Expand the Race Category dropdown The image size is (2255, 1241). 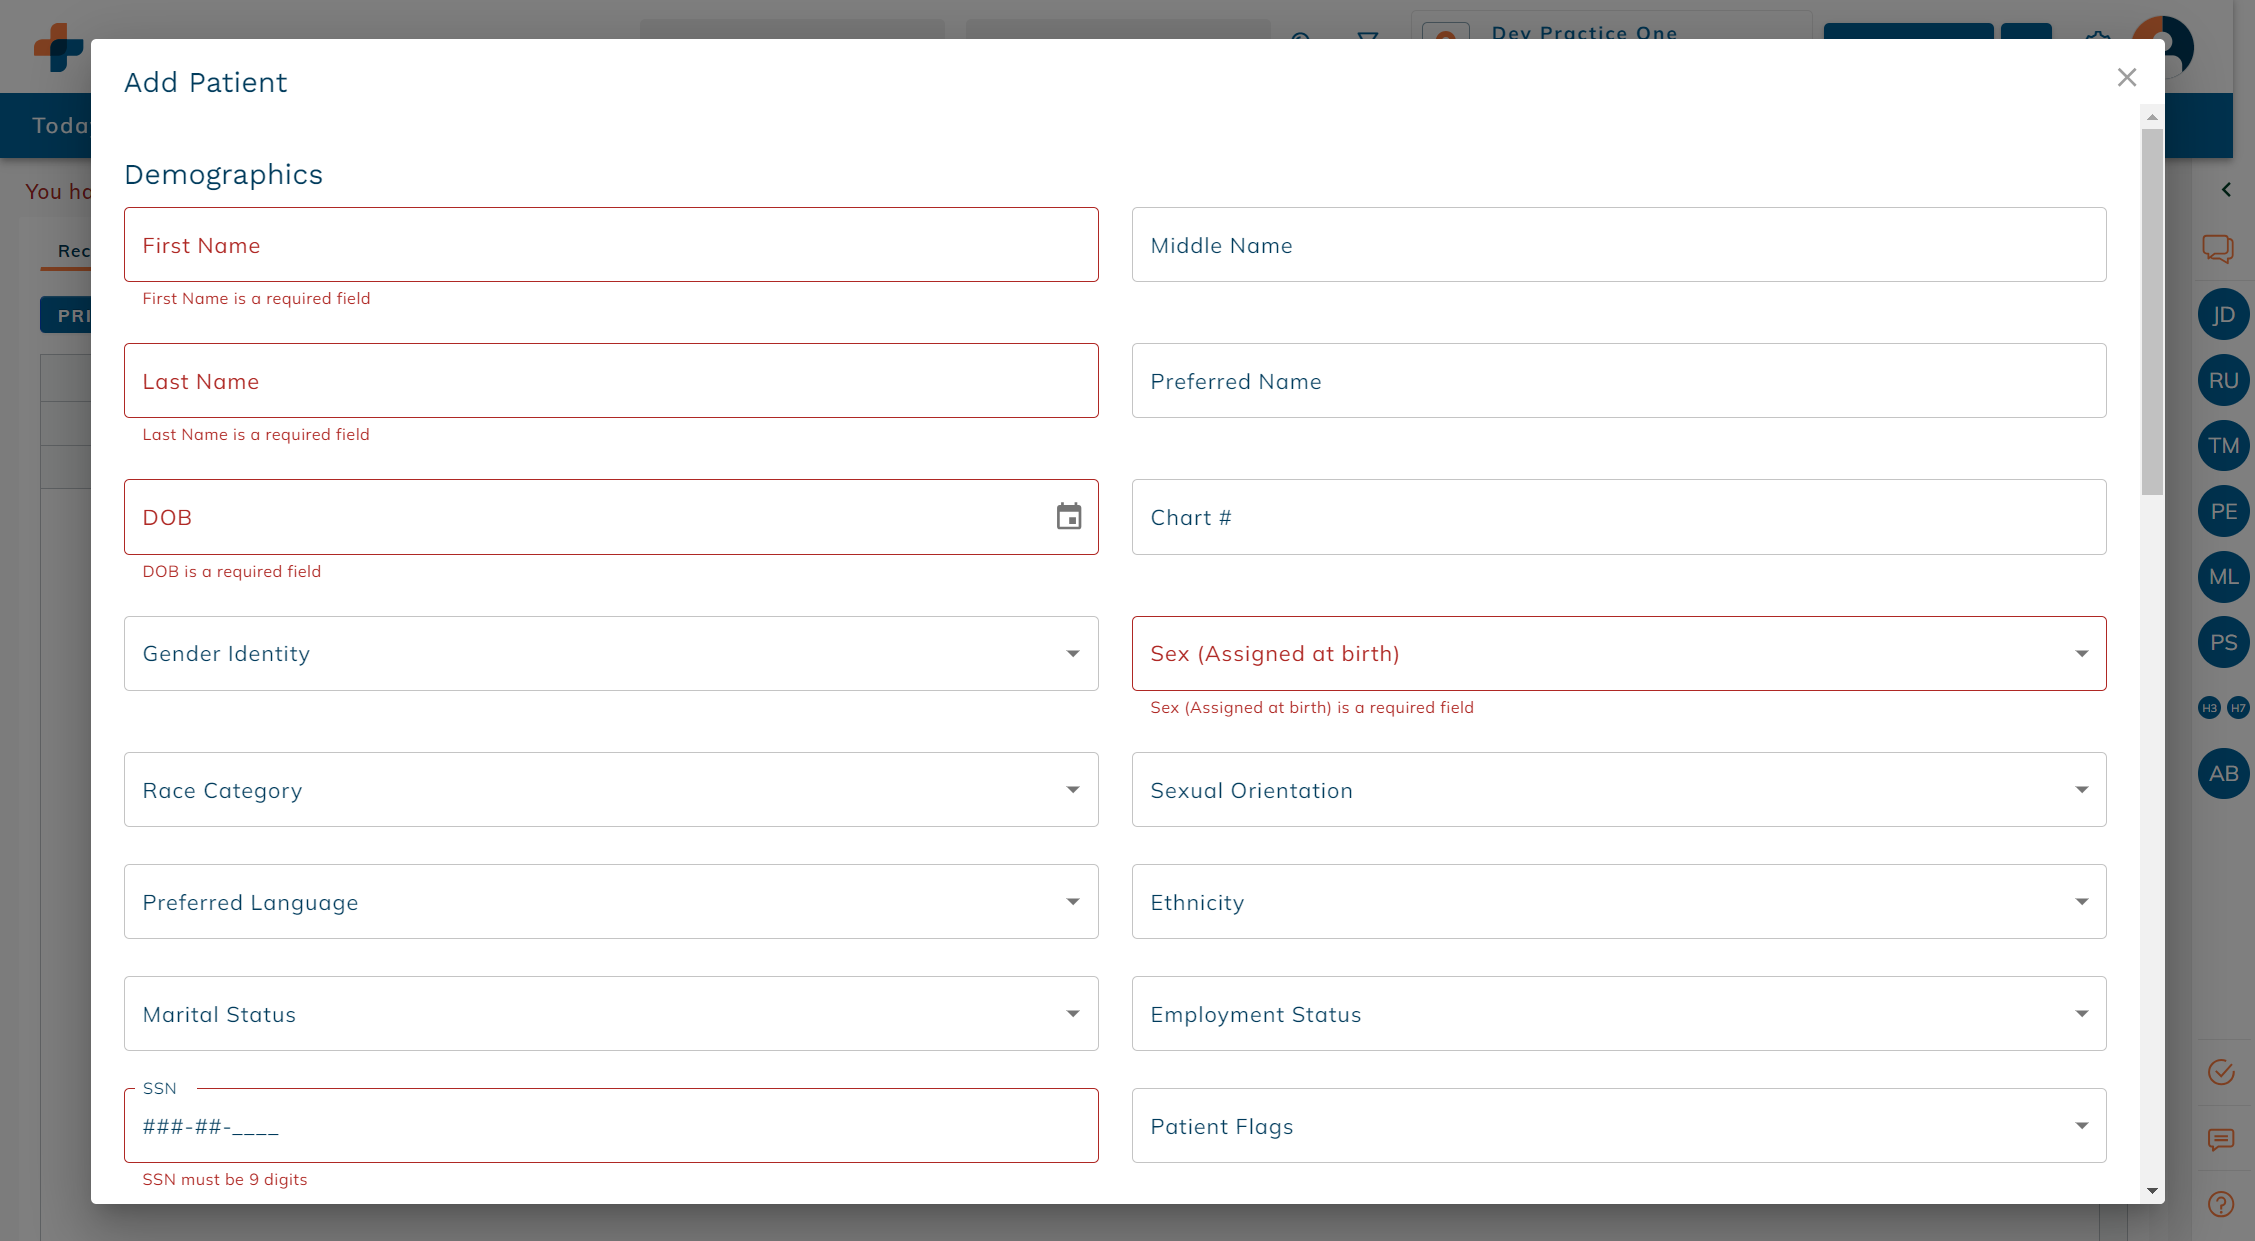611,790
